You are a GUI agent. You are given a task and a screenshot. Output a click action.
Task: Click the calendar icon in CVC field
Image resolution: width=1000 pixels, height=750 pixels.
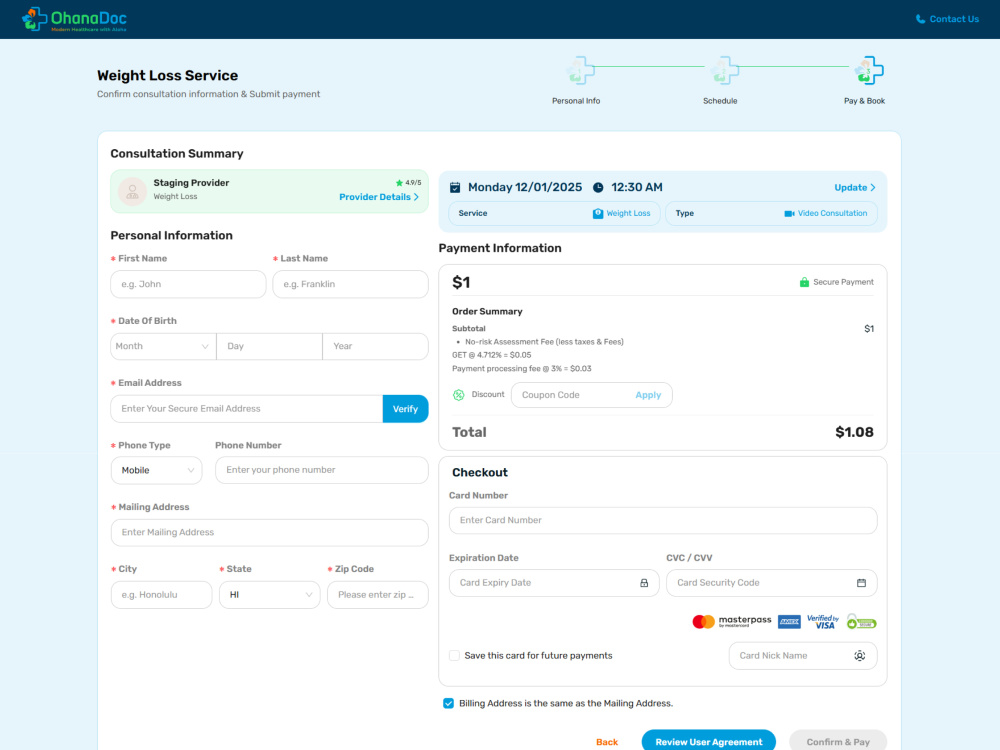(x=861, y=583)
